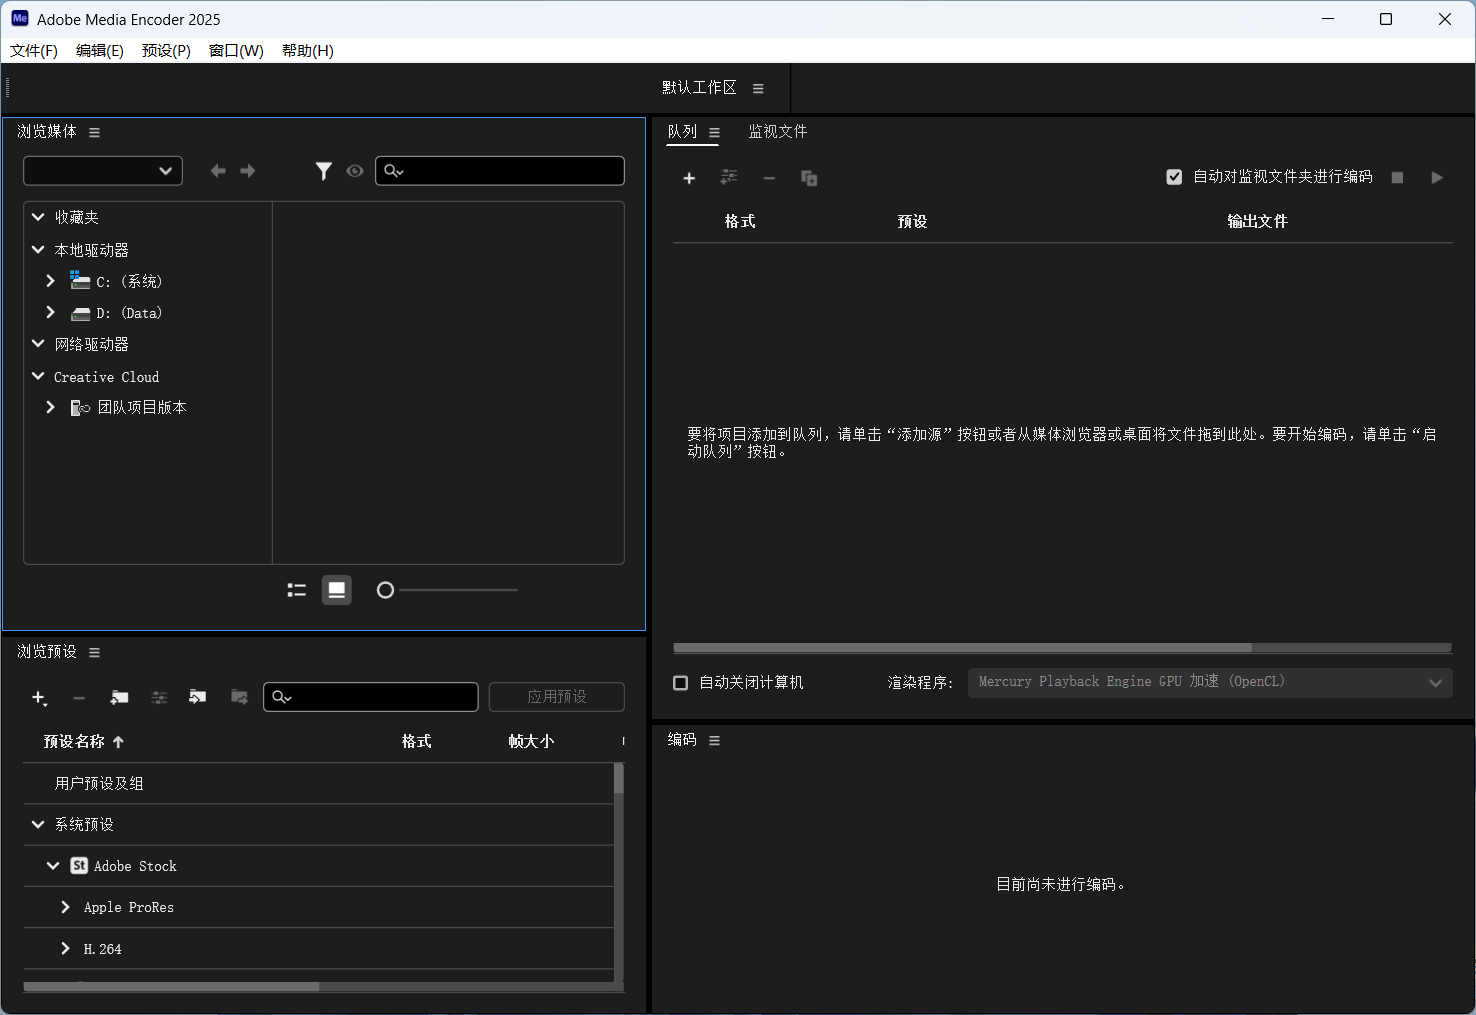This screenshot has width=1476, height=1015.
Task: Click the forward arrow in media browser
Action: pos(248,171)
